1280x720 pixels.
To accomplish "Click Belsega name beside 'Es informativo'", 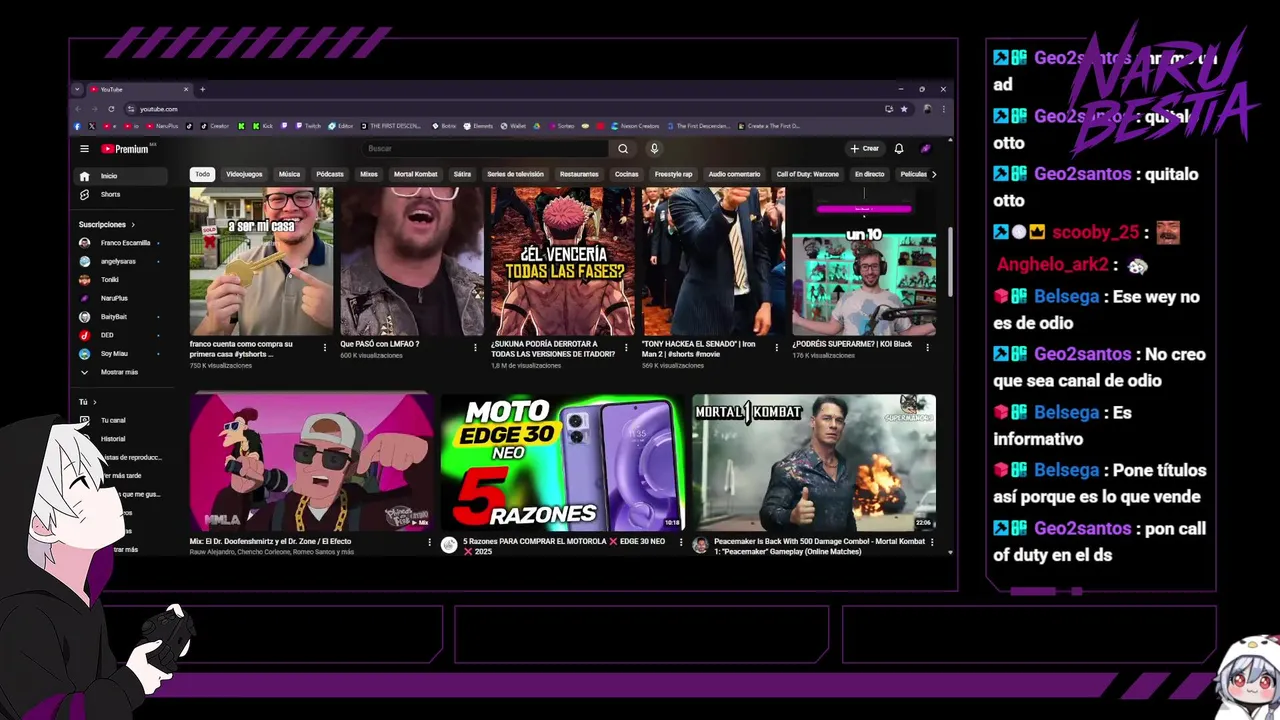I will point(1067,412).
